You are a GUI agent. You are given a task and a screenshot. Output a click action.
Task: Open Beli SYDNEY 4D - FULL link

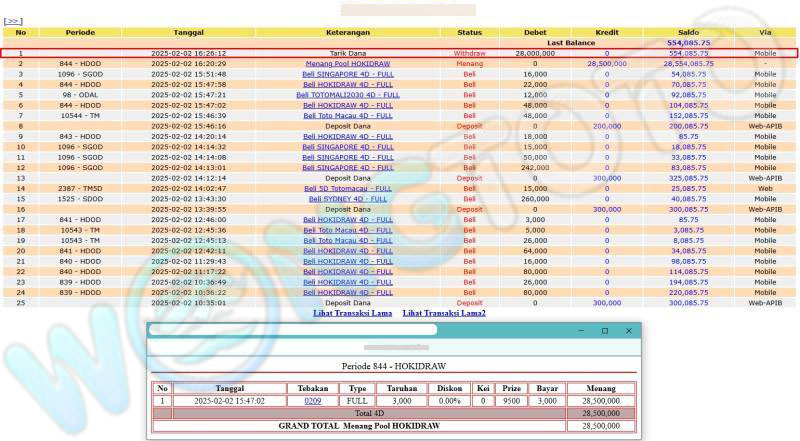[x=347, y=198]
